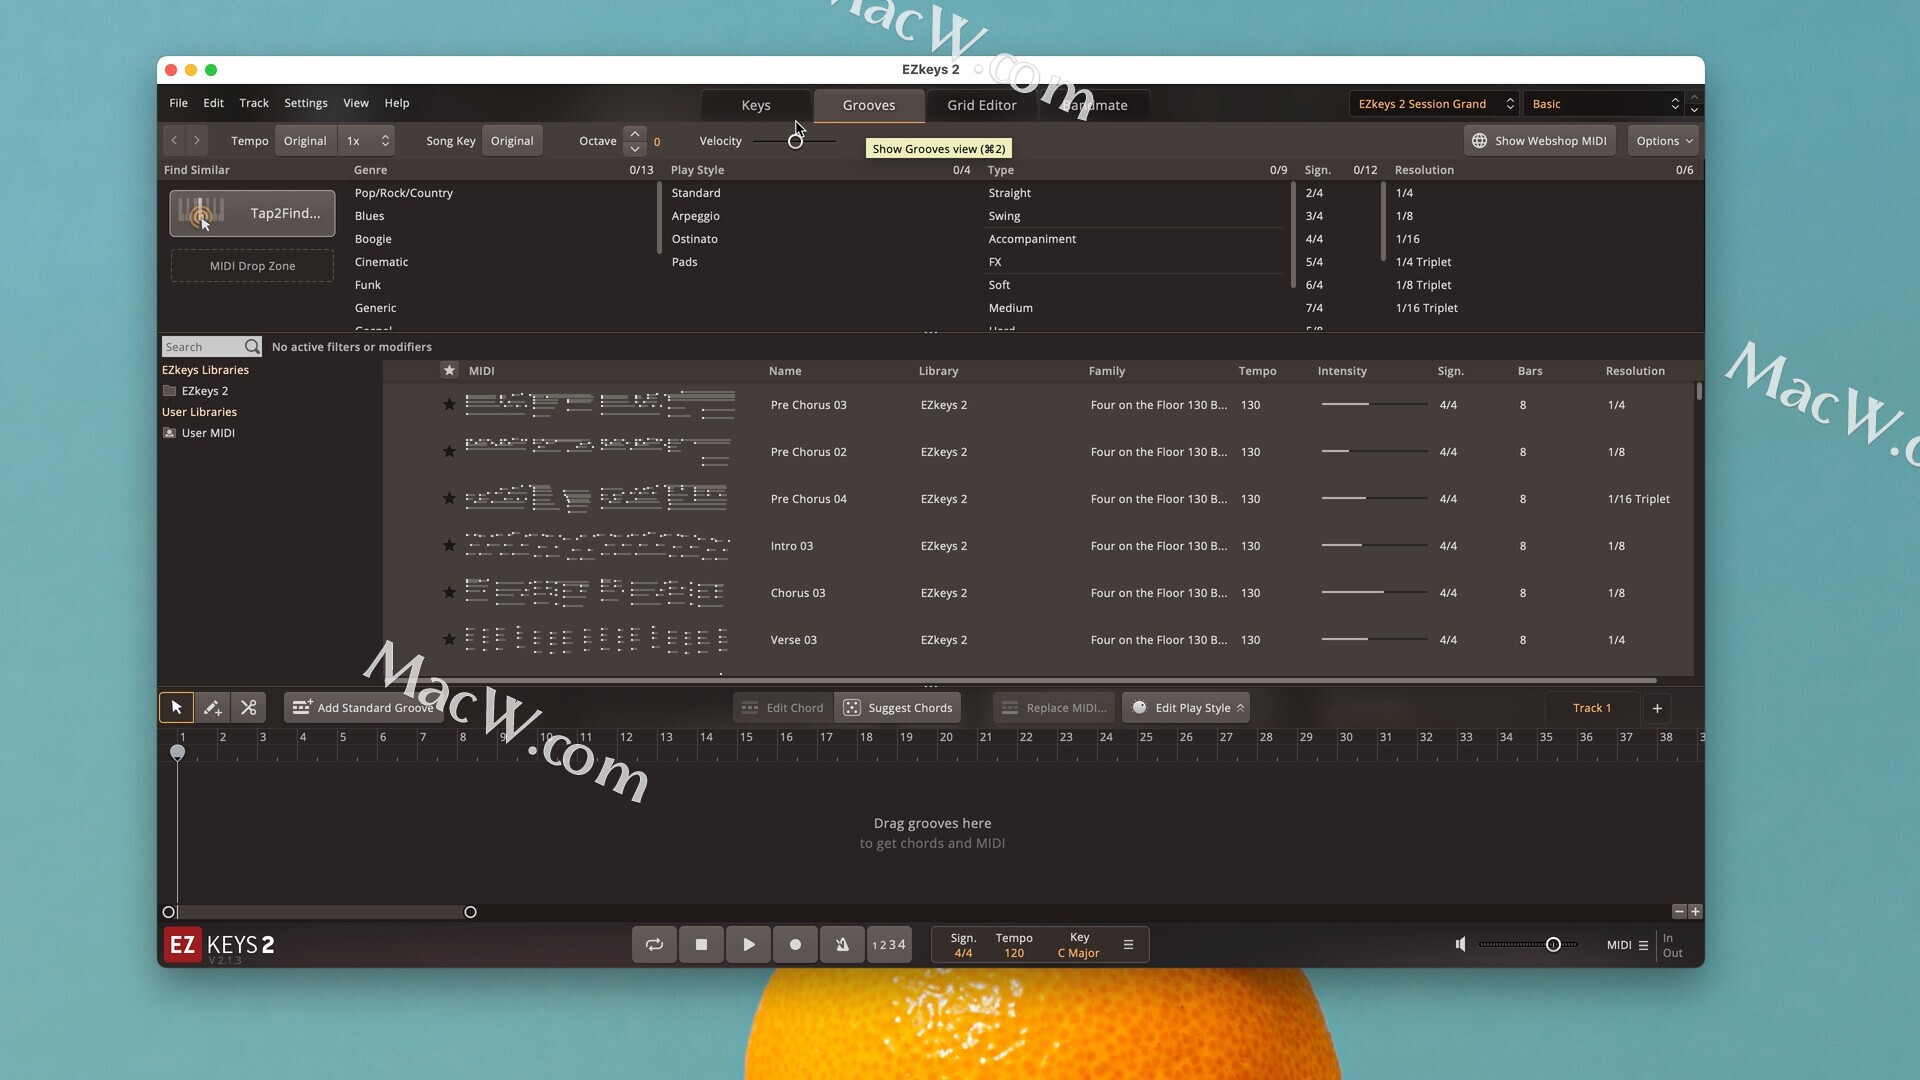The width and height of the screenshot is (1920, 1080).
Task: Select the Arpeggio play style filter
Action: (x=695, y=216)
